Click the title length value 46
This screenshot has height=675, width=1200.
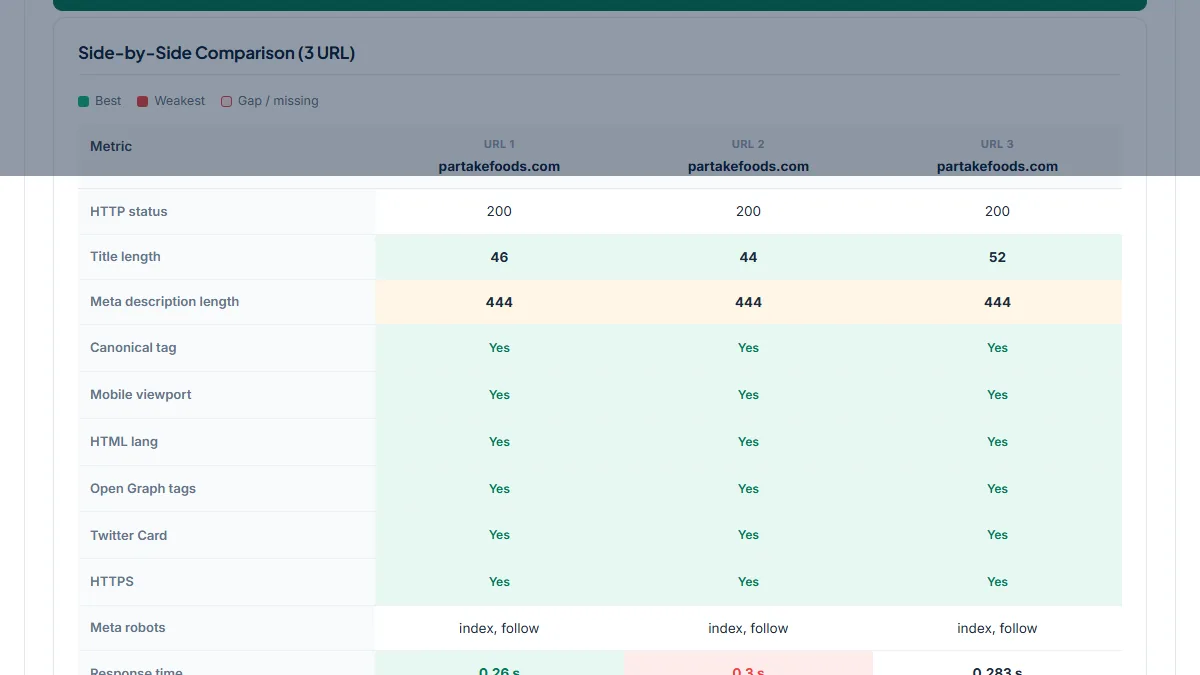(499, 257)
